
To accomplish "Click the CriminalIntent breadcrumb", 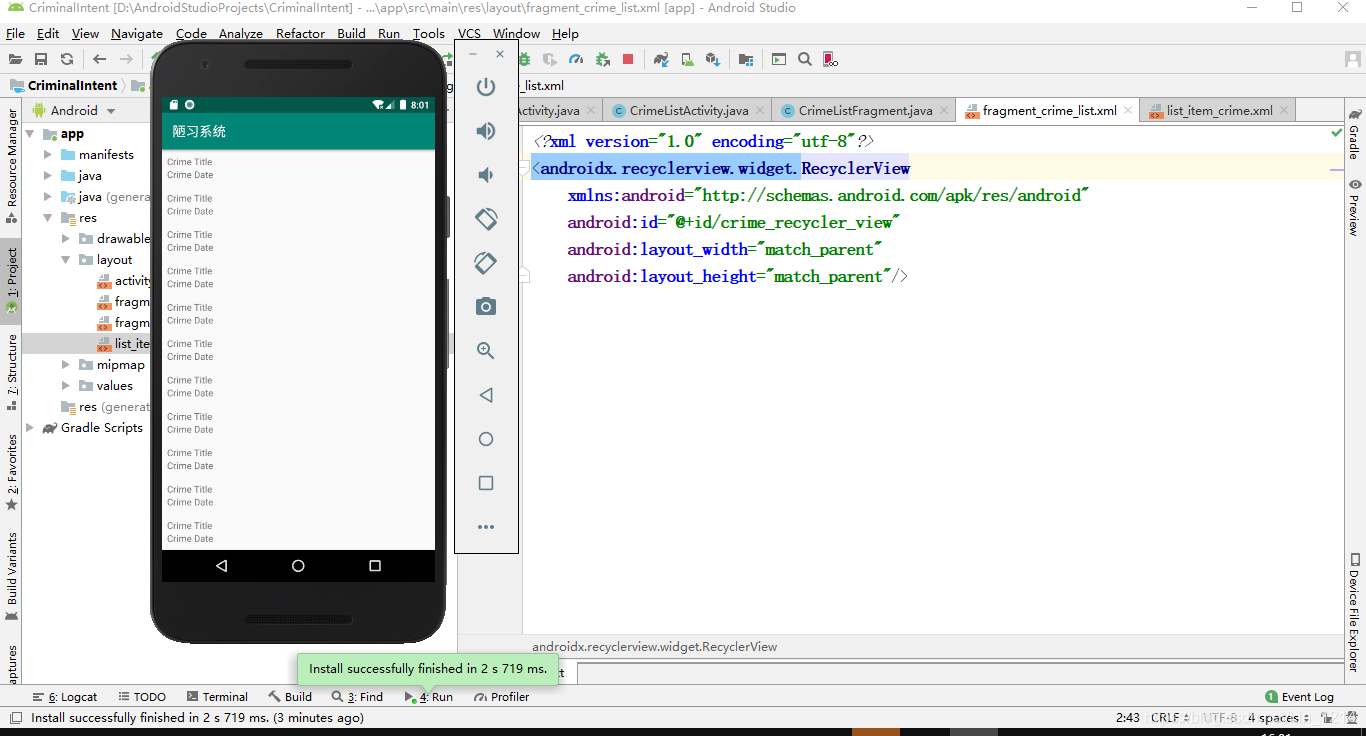I will pos(64,86).
